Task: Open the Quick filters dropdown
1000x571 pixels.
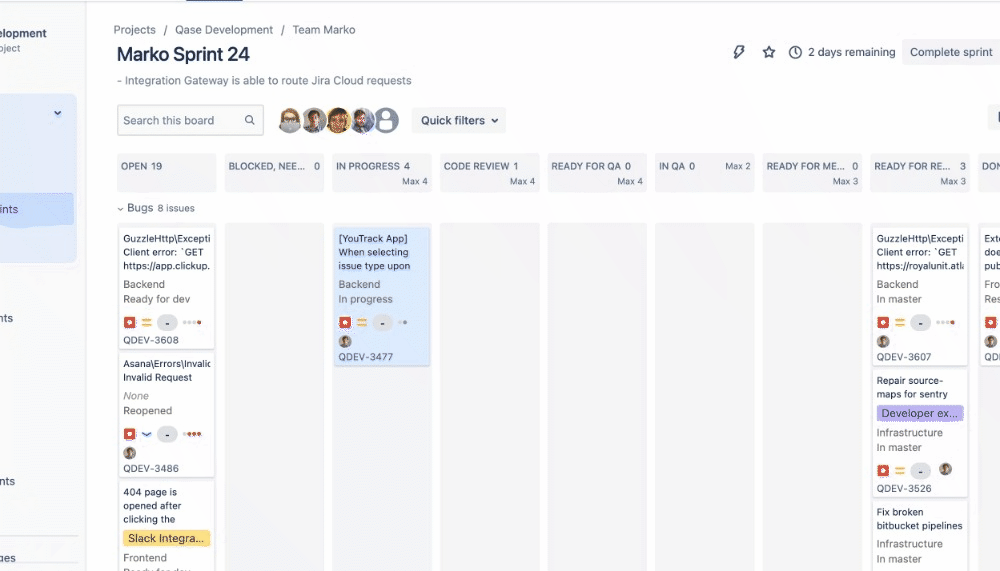Action: [x=459, y=120]
